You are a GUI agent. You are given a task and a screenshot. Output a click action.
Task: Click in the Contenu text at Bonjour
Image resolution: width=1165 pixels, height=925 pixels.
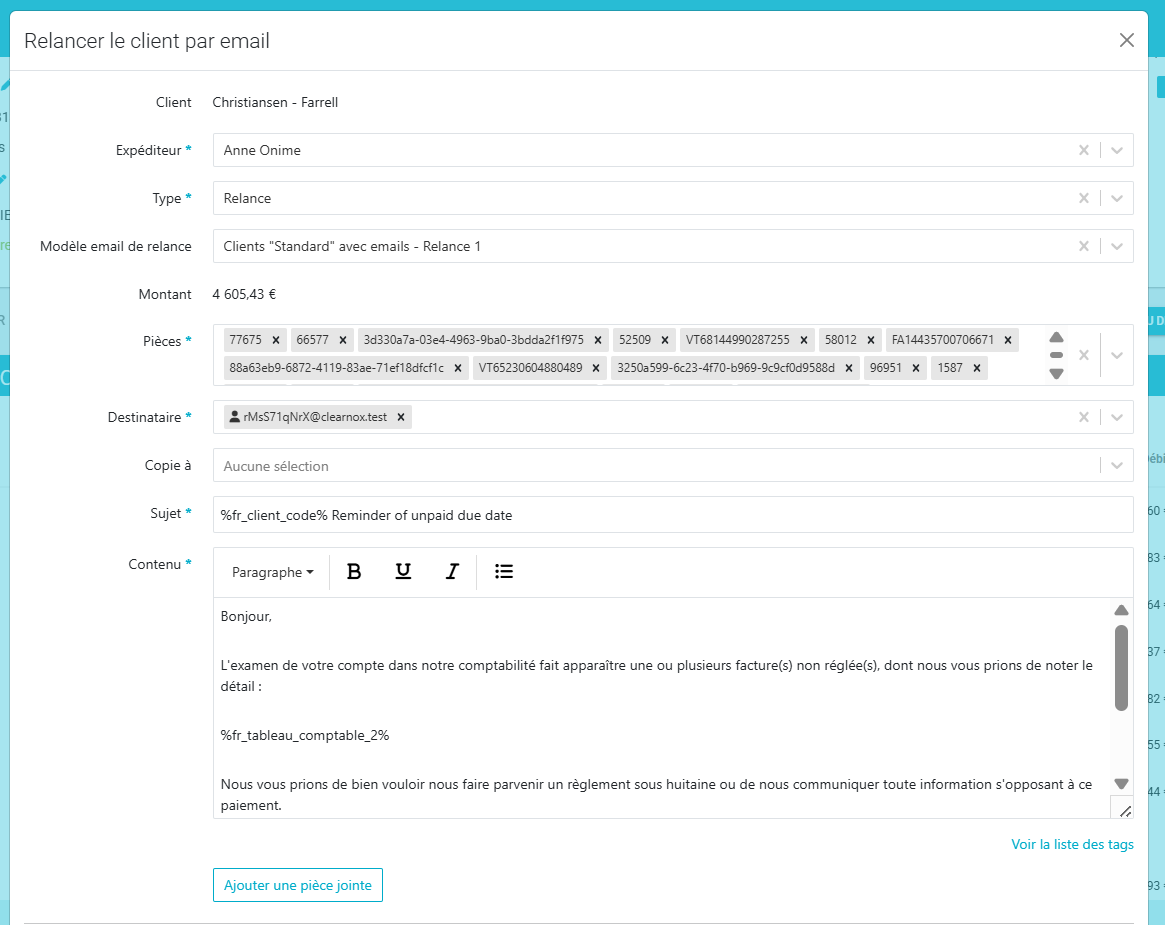tap(246, 616)
